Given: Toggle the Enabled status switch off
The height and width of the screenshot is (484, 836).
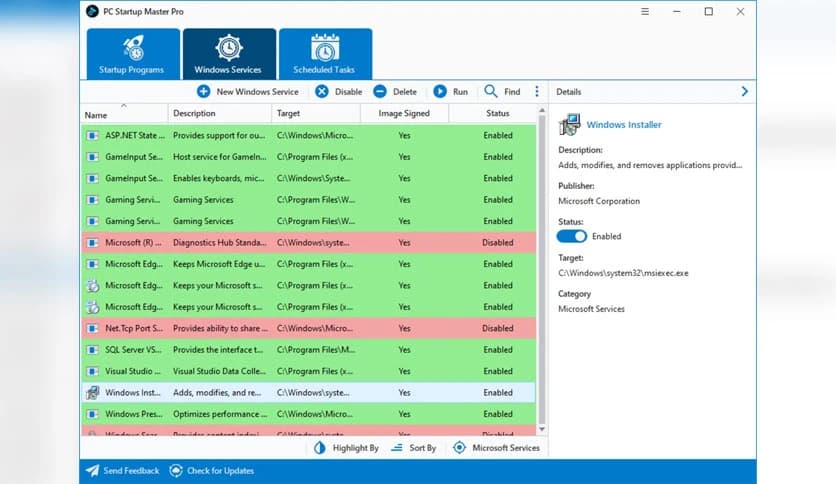Looking at the screenshot, I should tap(572, 236).
